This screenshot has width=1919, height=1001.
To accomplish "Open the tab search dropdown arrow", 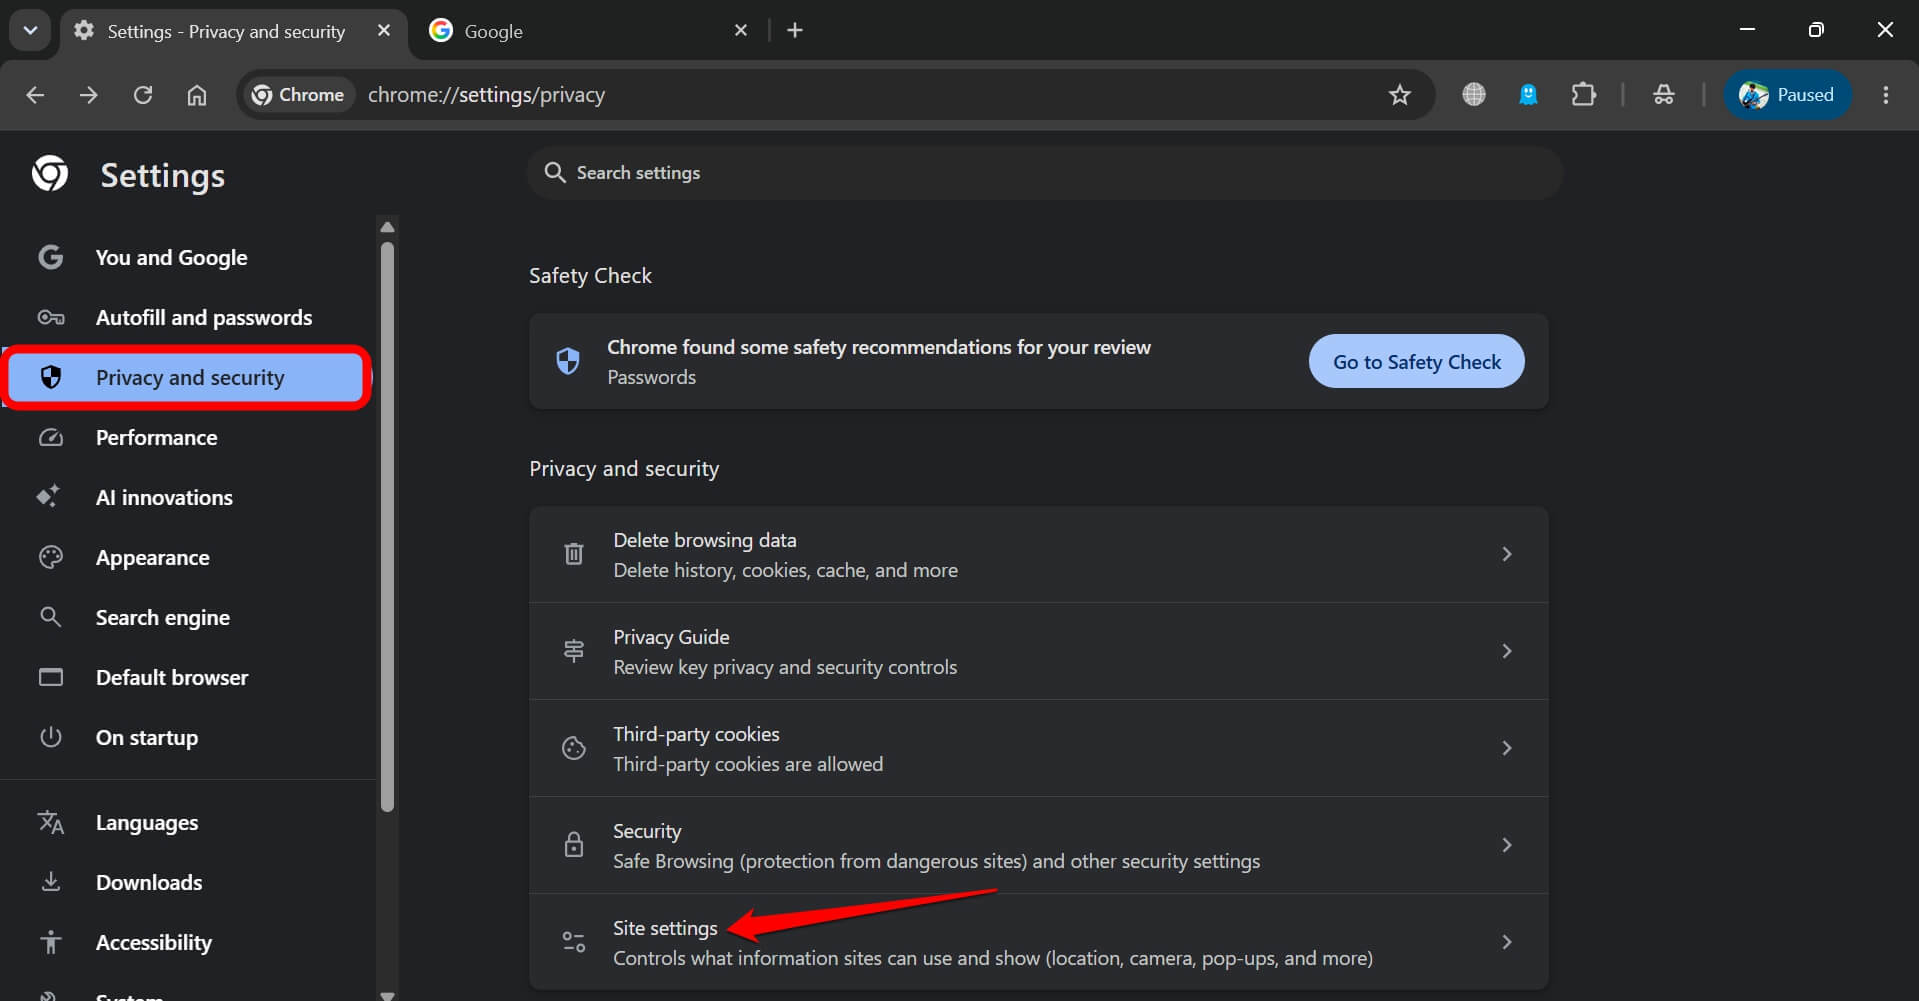I will (30, 30).
